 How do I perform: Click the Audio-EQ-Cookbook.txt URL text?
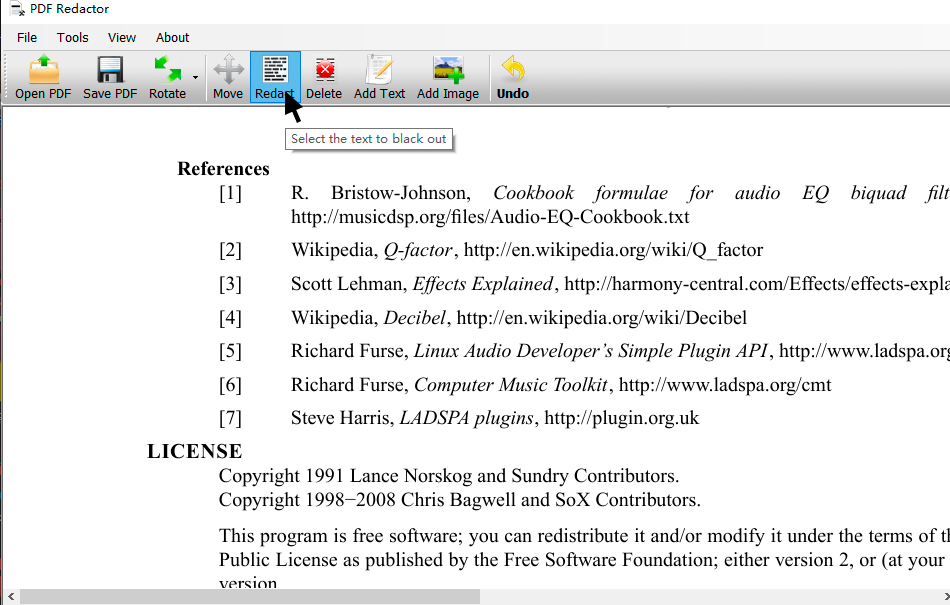coord(490,217)
